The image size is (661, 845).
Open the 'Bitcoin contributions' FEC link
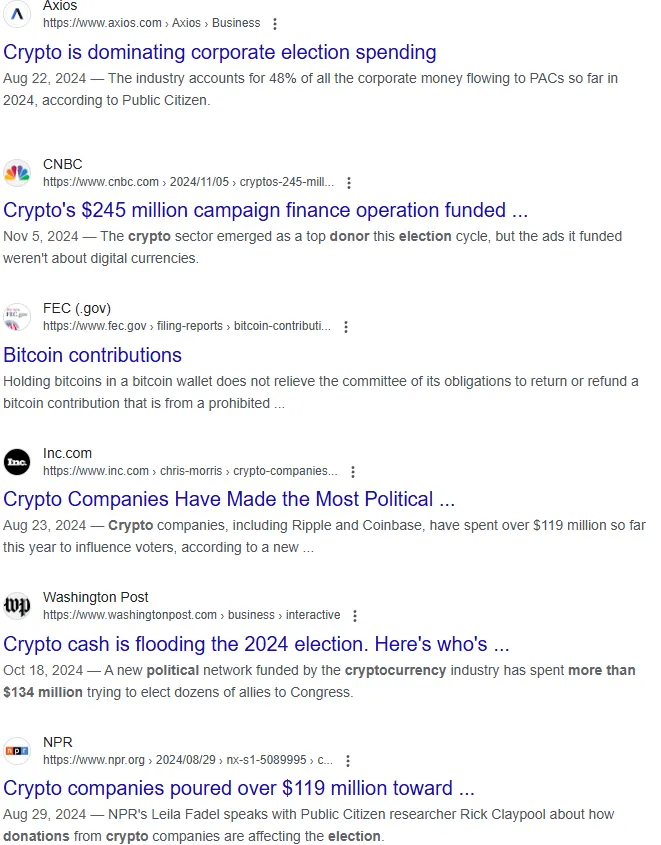click(93, 355)
